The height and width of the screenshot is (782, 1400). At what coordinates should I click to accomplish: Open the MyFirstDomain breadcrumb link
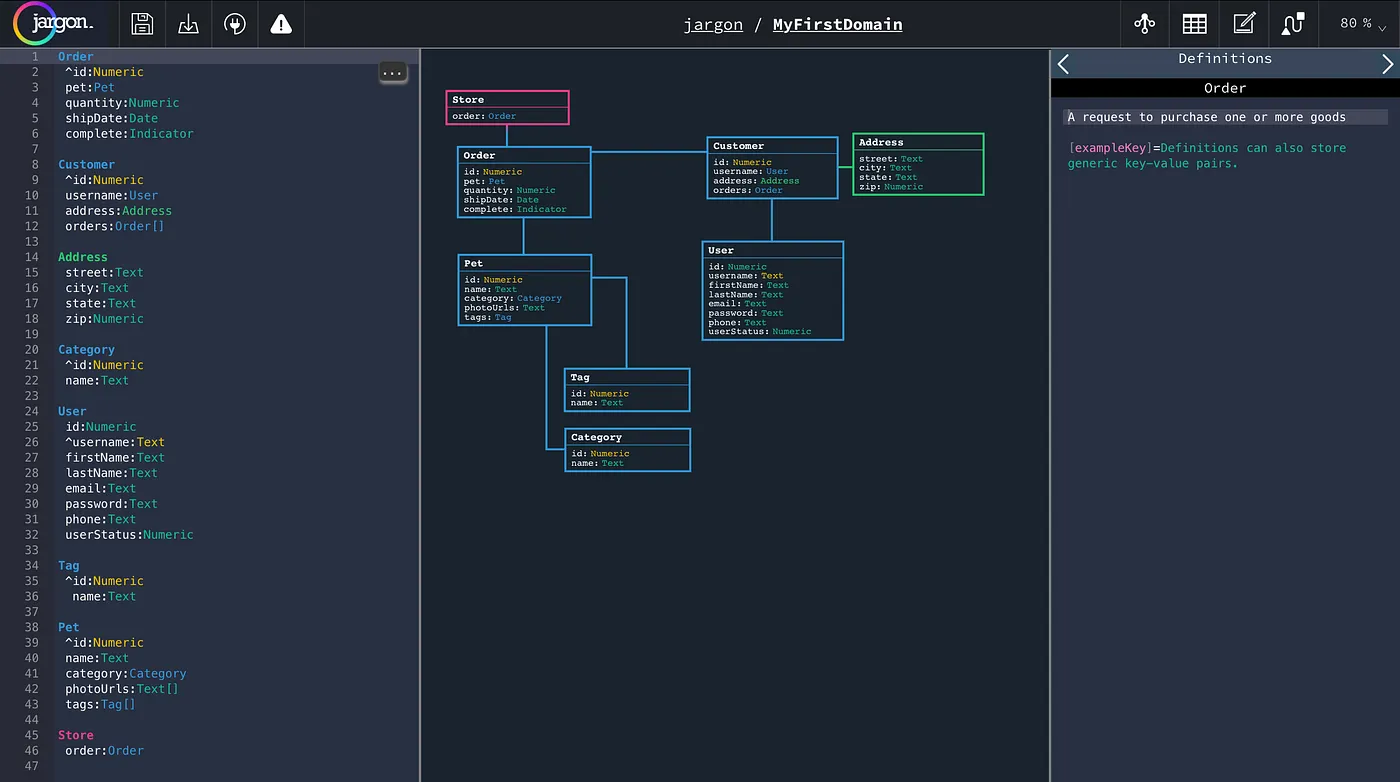click(837, 24)
